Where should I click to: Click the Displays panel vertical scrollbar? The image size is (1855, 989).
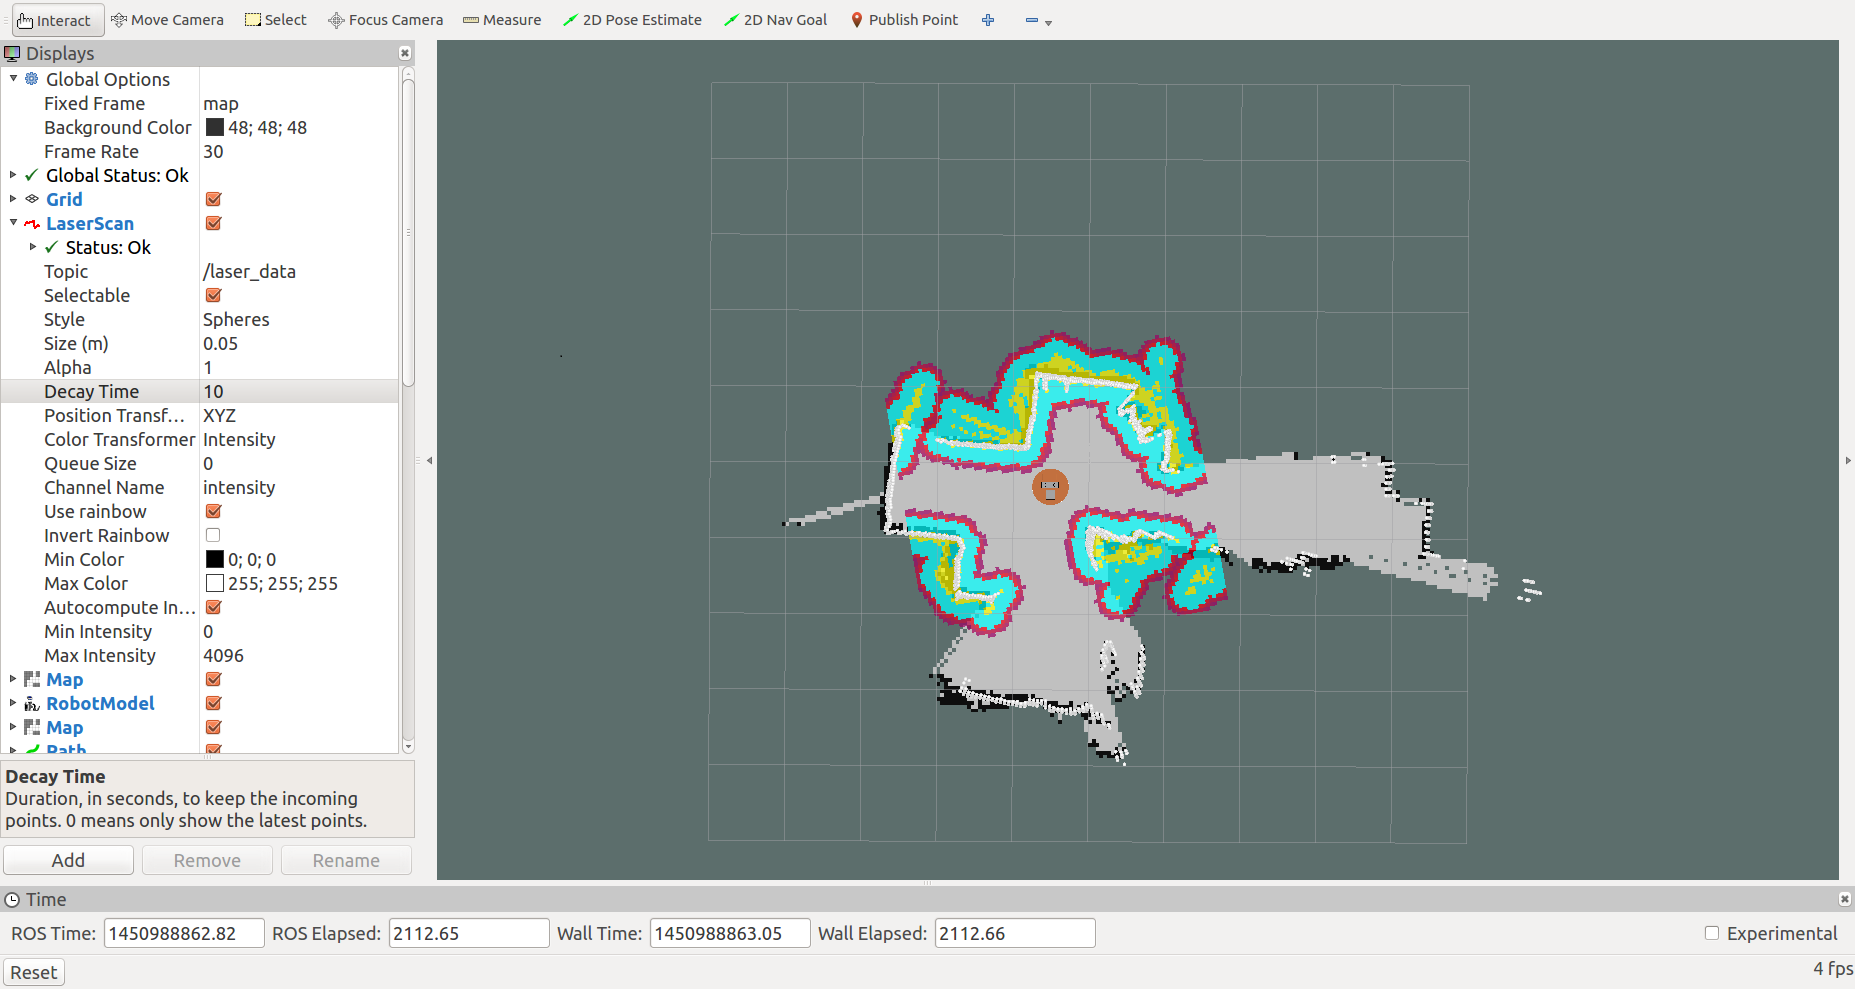pos(408,232)
